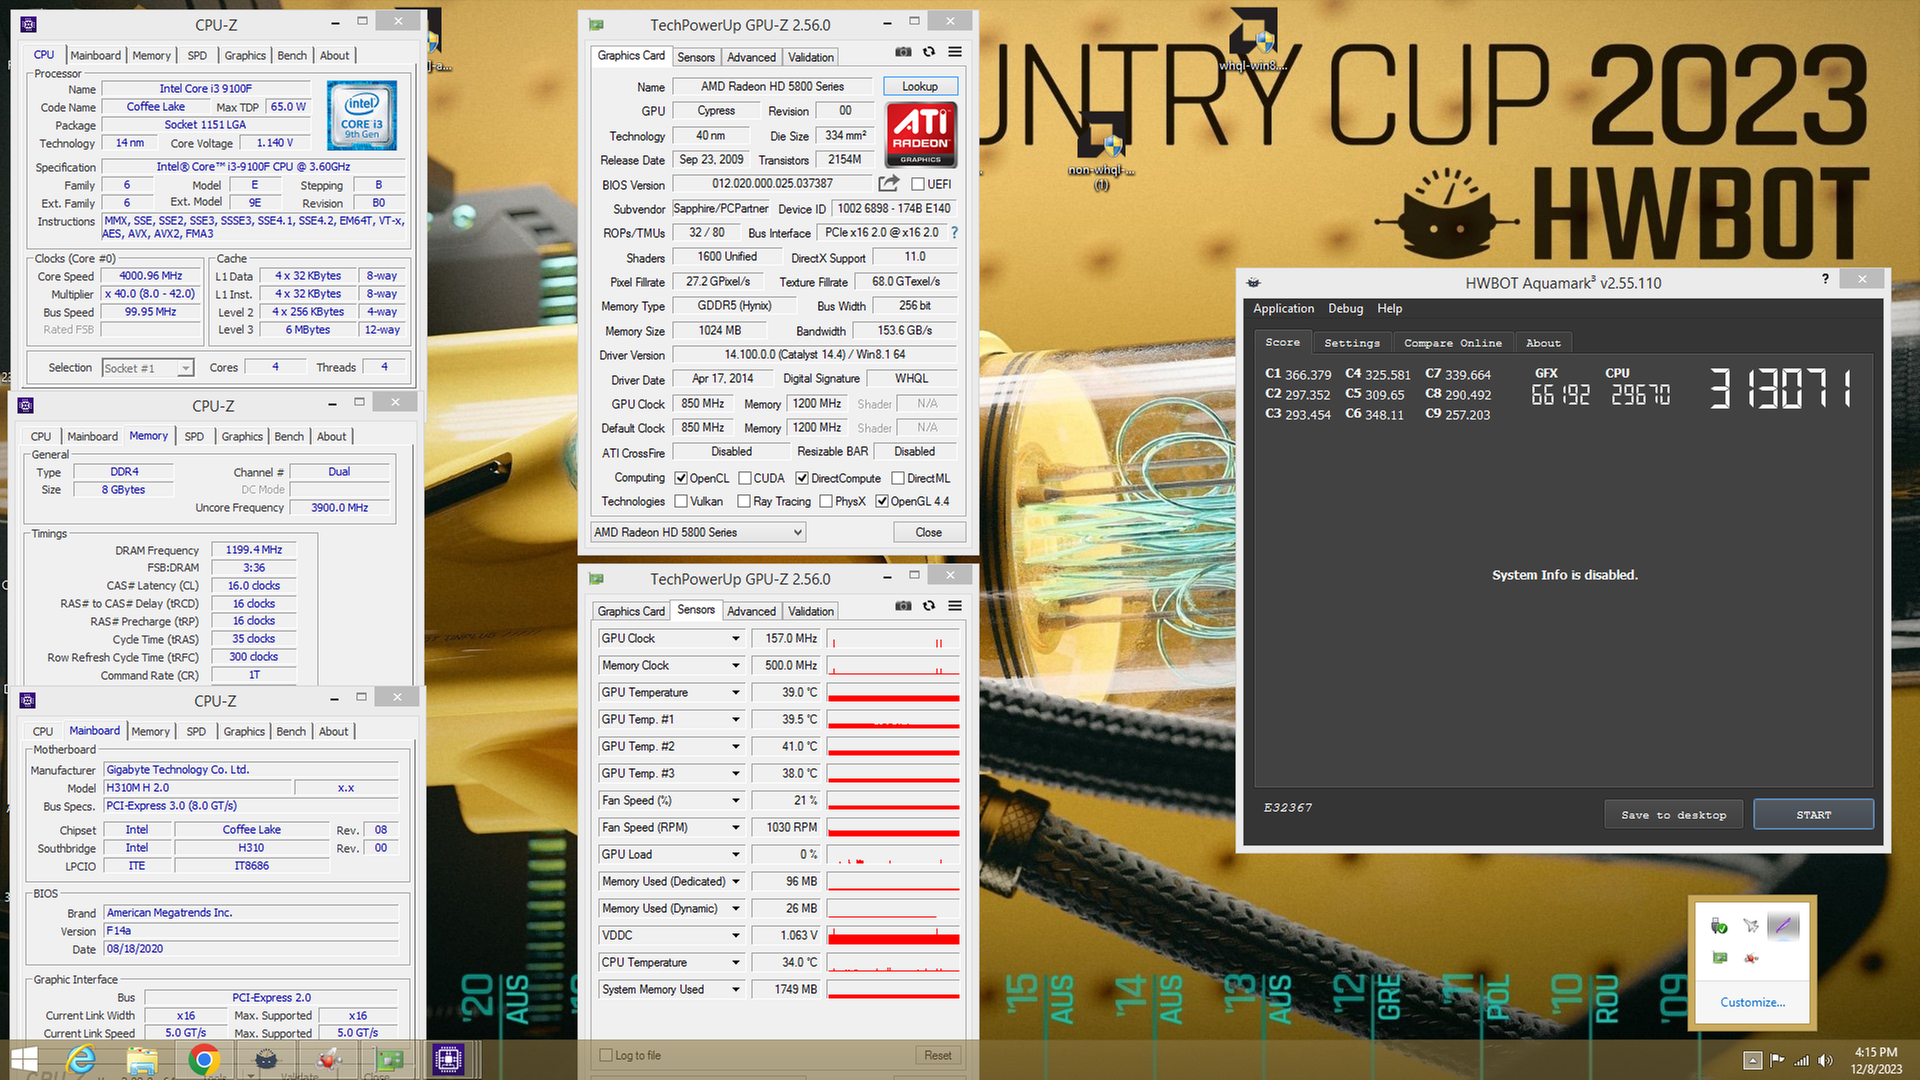This screenshot has height=1080, width=1920.
Task: Open Google Chrome from the taskbar
Action: tap(204, 1060)
